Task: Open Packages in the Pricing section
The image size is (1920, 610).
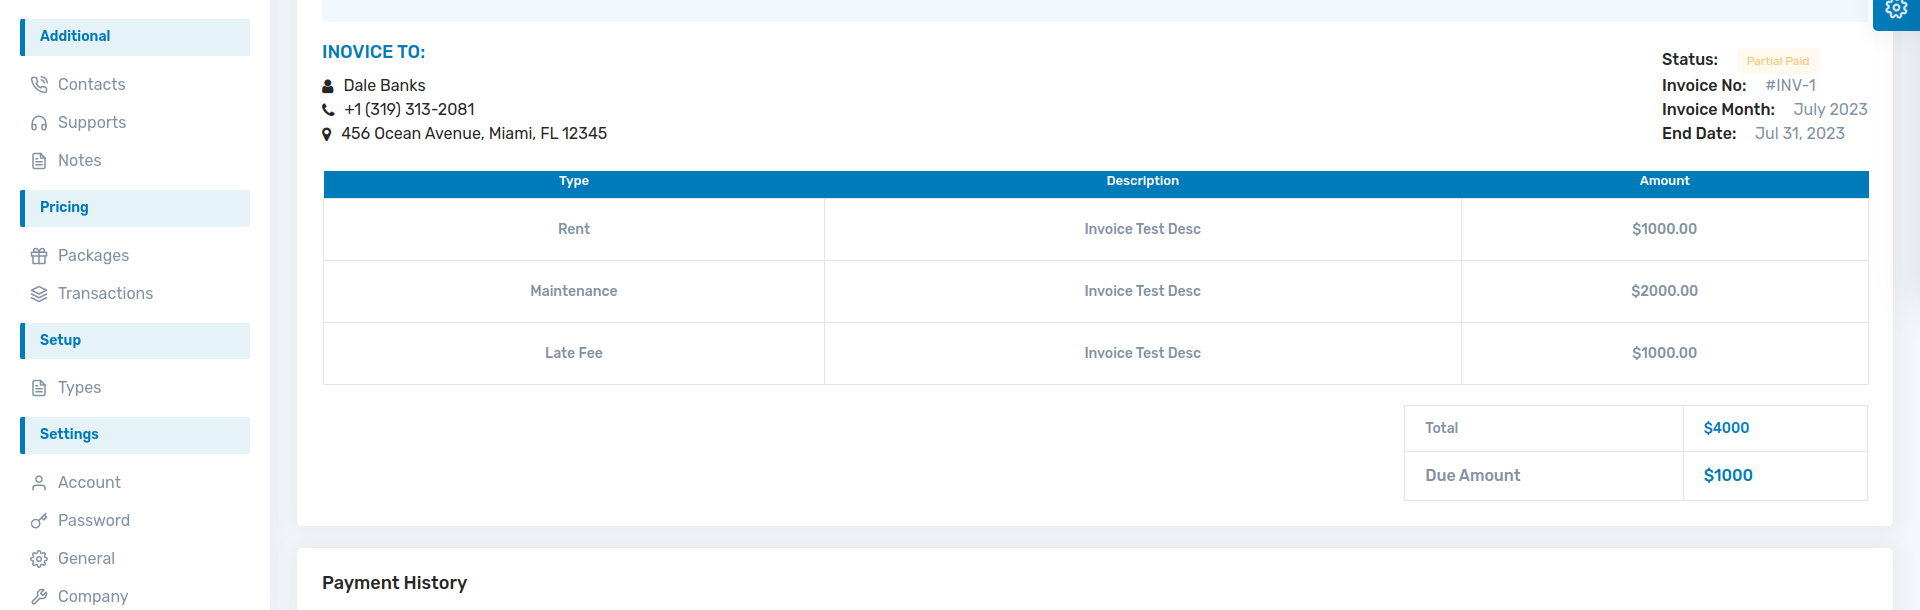Action: (x=93, y=256)
